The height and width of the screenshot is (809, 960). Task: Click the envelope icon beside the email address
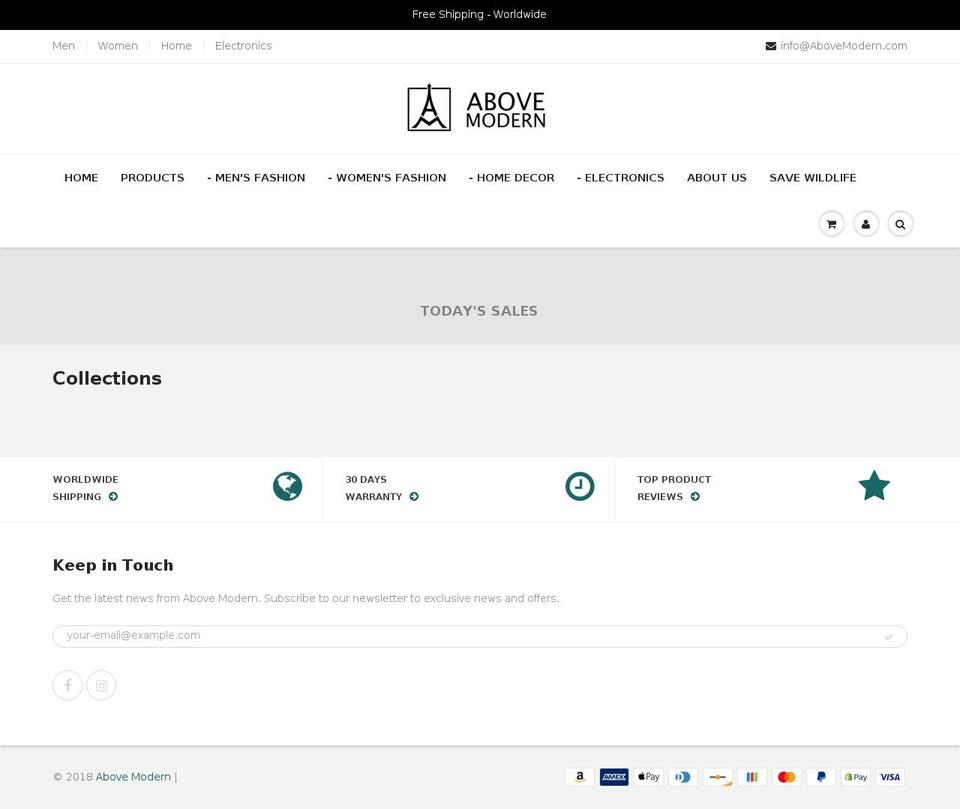pos(771,46)
